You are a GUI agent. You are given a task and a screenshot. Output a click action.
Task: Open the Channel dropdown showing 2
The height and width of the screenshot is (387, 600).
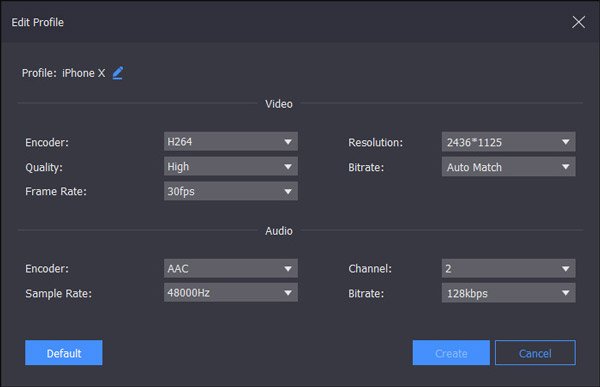(x=508, y=268)
